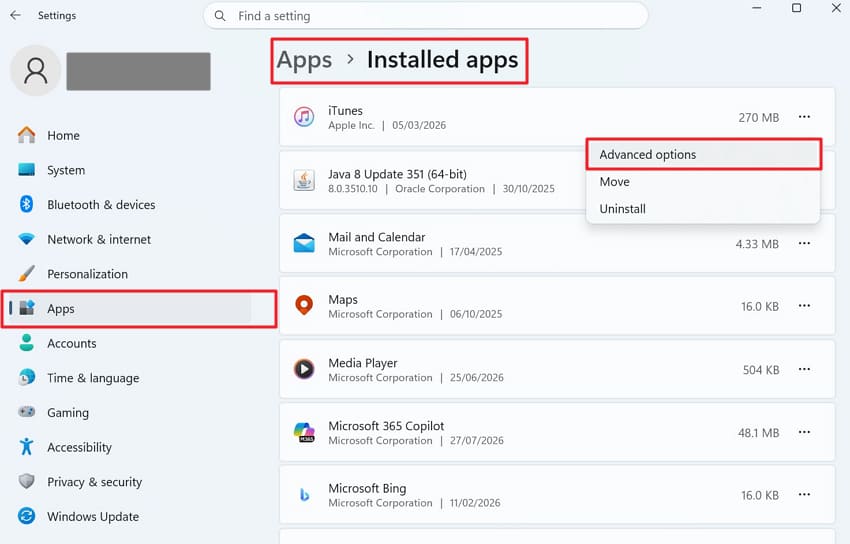Image resolution: width=850 pixels, height=544 pixels.
Task: Click the Time & language clock icon
Action: pyautogui.click(x=26, y=378)
